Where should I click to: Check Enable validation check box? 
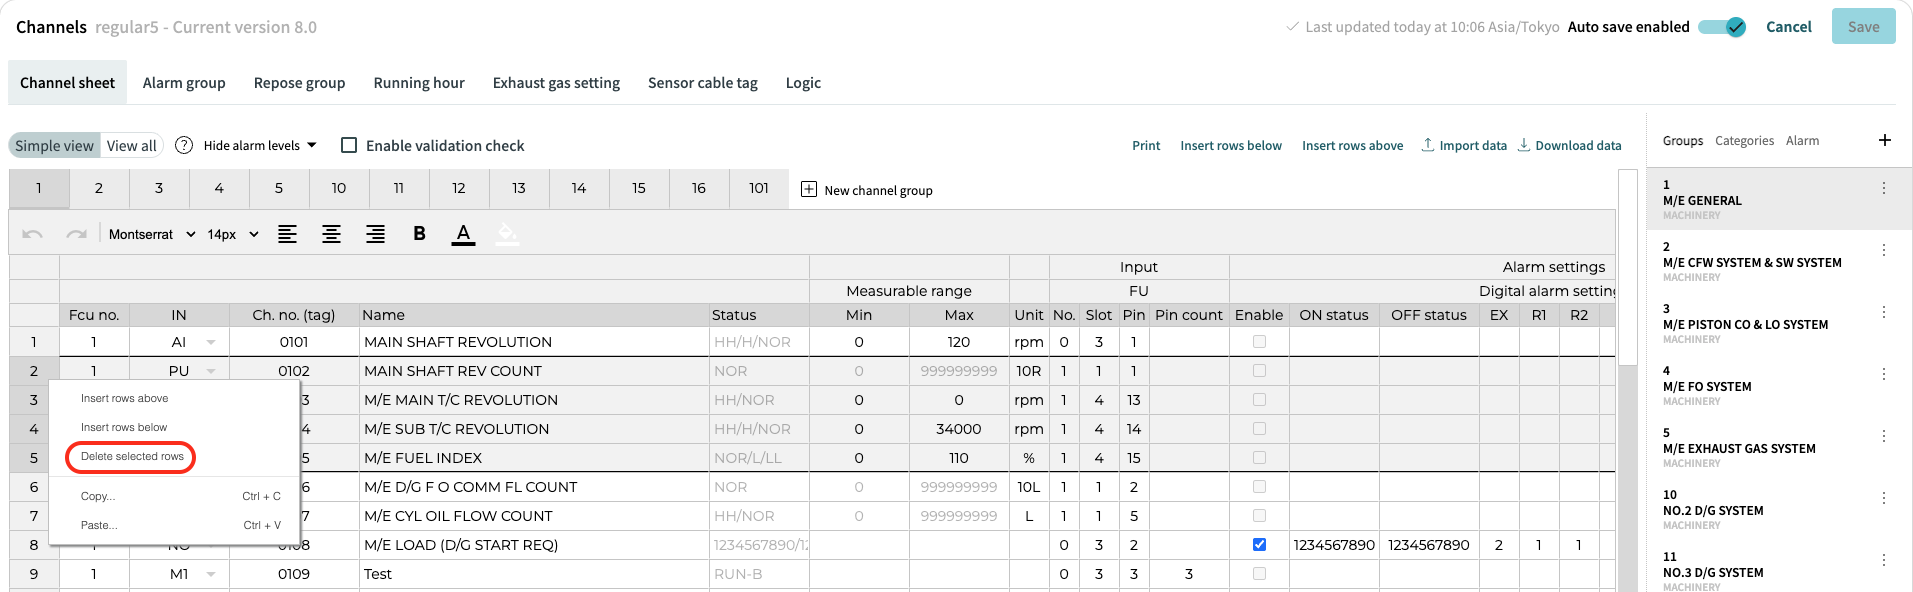tap(349, 145)
